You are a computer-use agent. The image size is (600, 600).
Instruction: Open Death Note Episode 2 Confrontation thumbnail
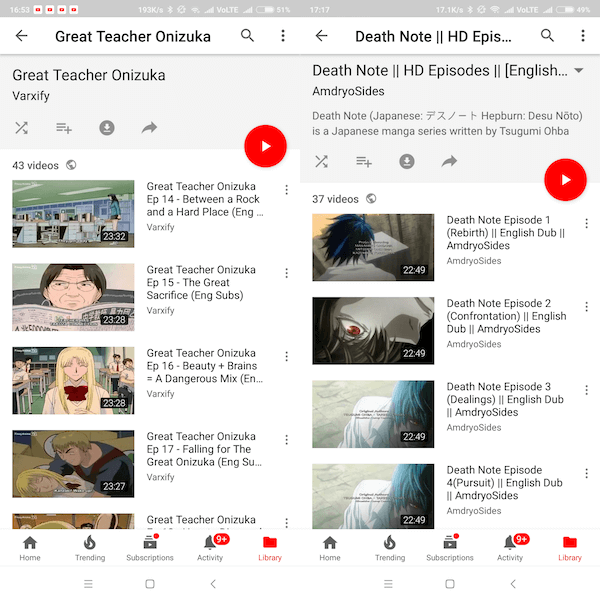[373, 331]
